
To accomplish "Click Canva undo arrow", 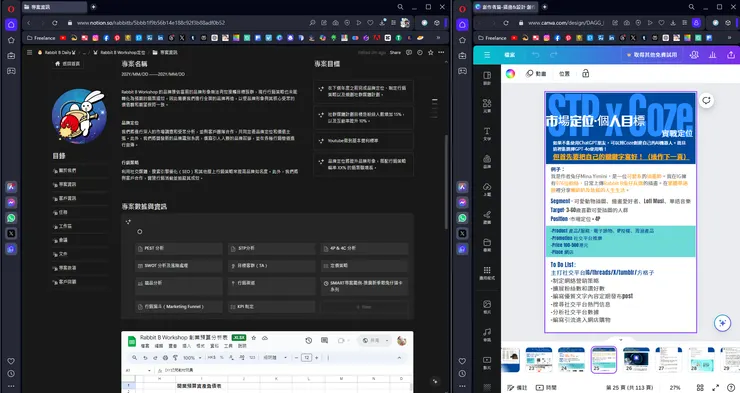I will [x=535, y=55].
